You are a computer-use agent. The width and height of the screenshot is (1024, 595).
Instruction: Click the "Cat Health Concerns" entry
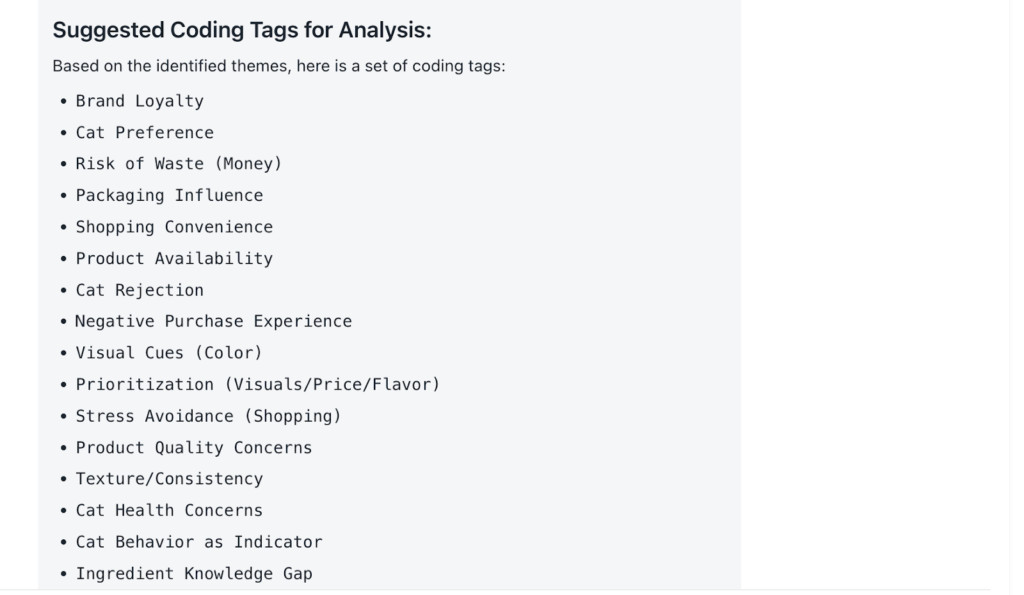pos(169,510)
